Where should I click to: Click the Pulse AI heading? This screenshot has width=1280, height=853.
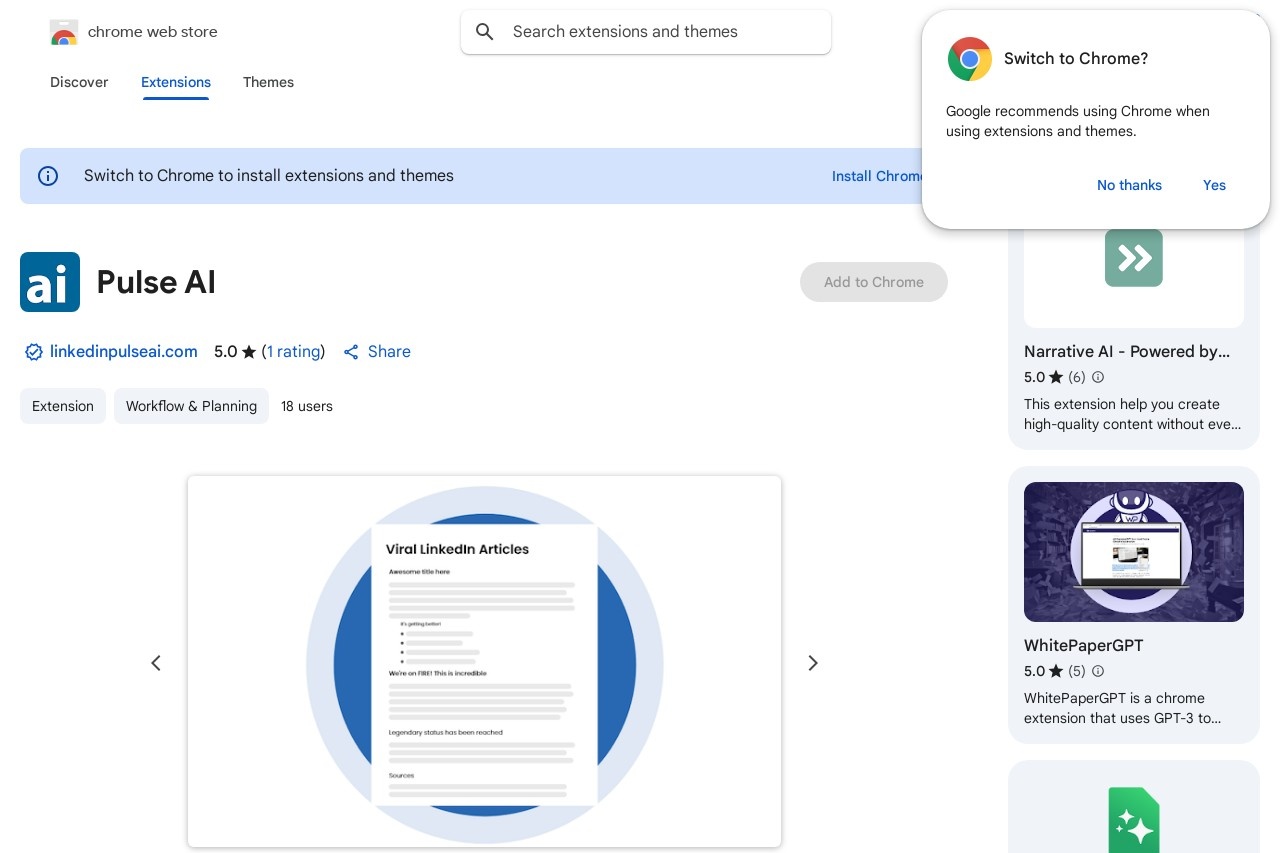156,282
